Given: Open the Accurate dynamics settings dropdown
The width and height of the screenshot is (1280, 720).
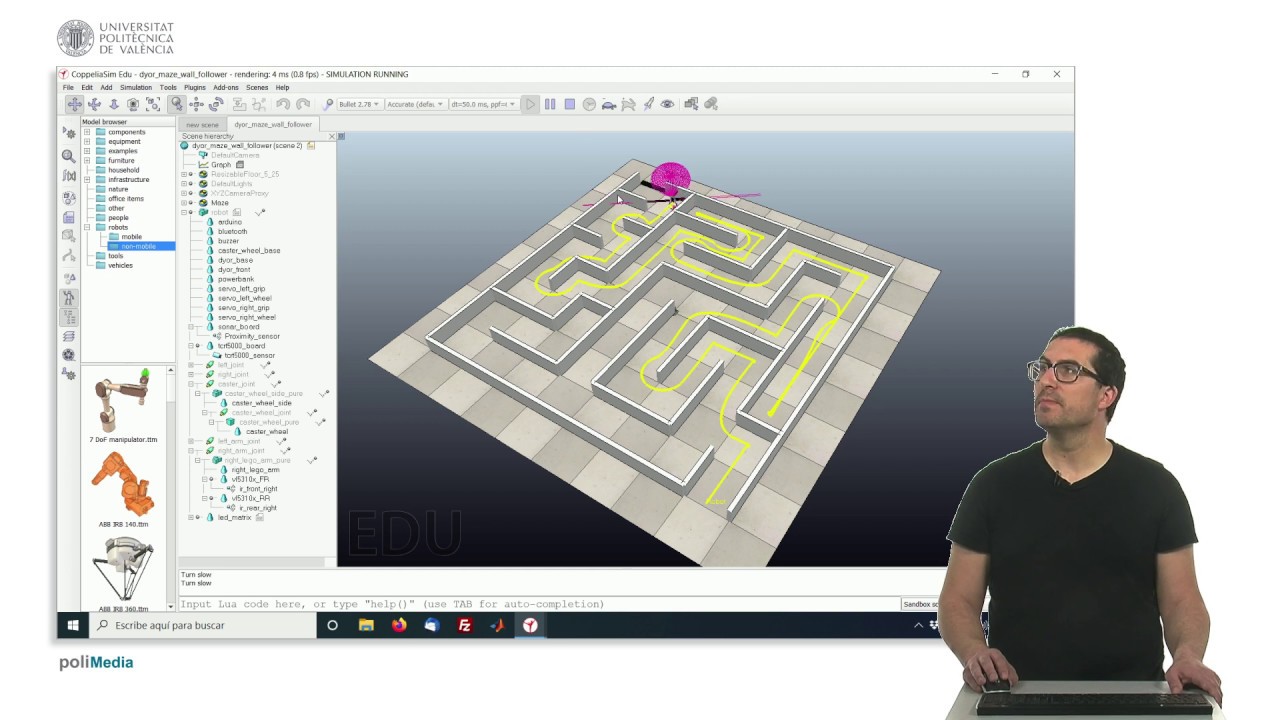Looking at the screenshot, I should (x=414, y=104).
